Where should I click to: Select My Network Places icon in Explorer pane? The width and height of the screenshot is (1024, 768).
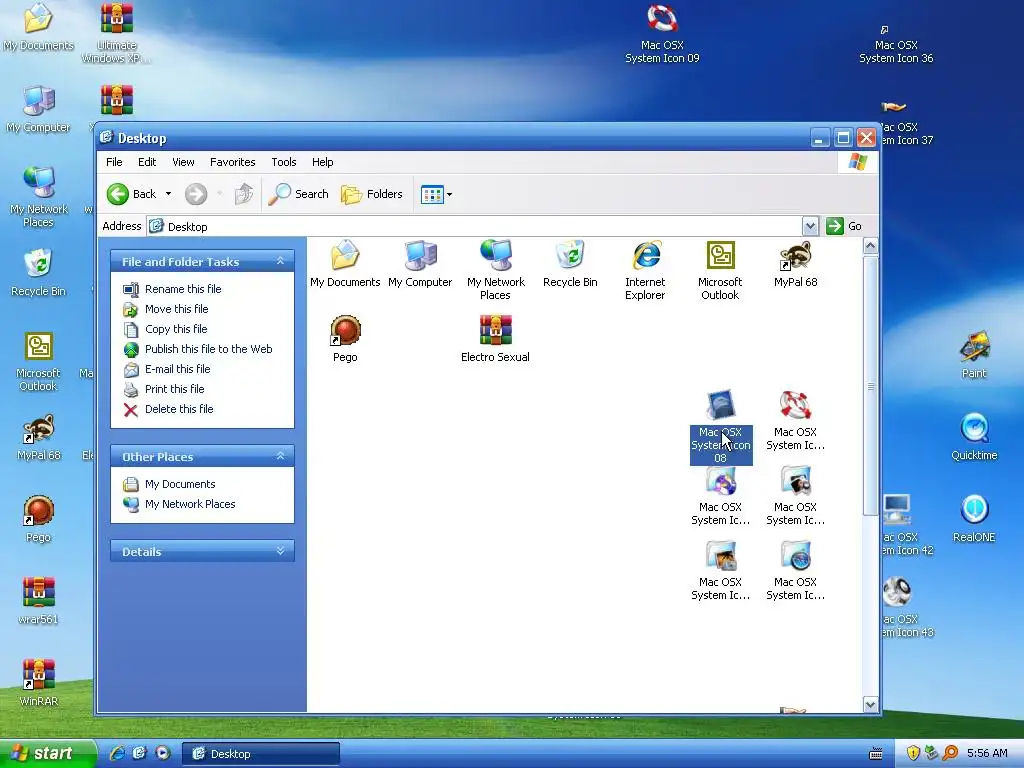coord(496,269)
